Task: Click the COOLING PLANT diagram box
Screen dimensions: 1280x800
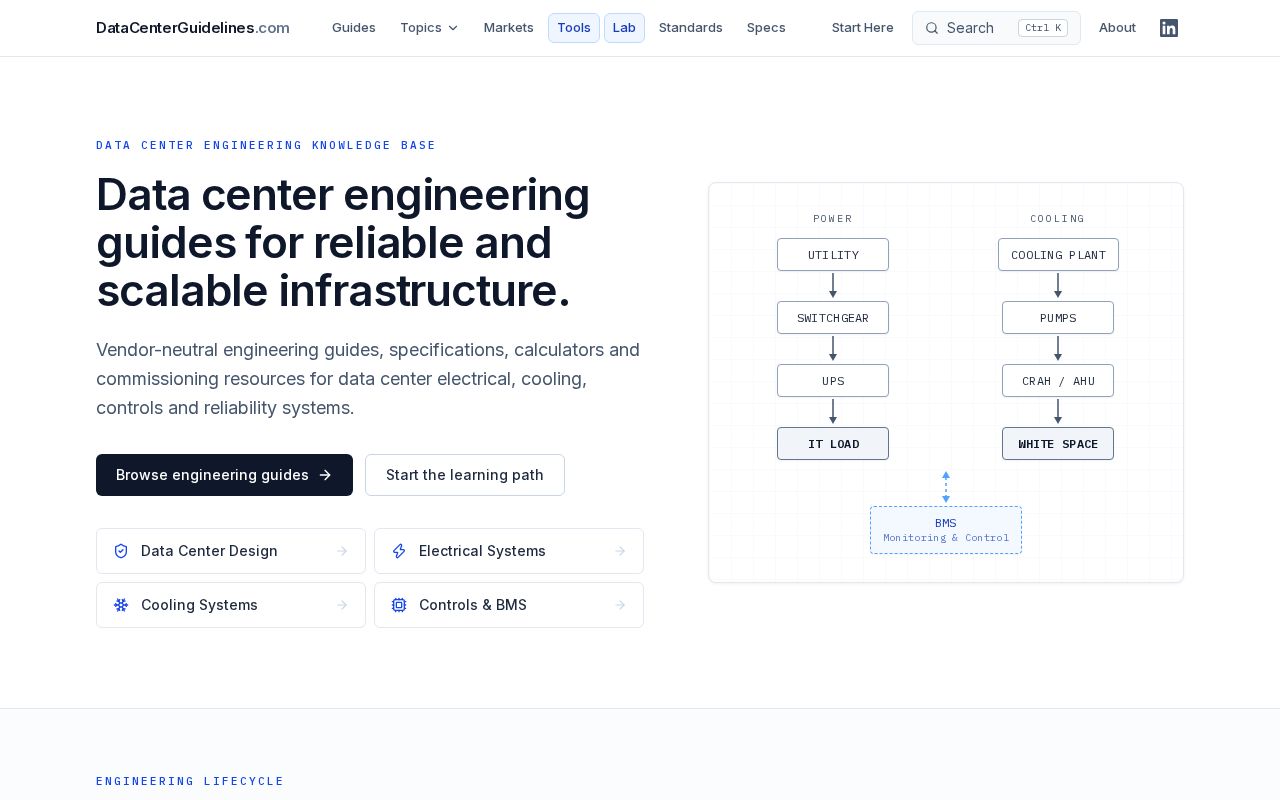Action: coord(1058,255)
